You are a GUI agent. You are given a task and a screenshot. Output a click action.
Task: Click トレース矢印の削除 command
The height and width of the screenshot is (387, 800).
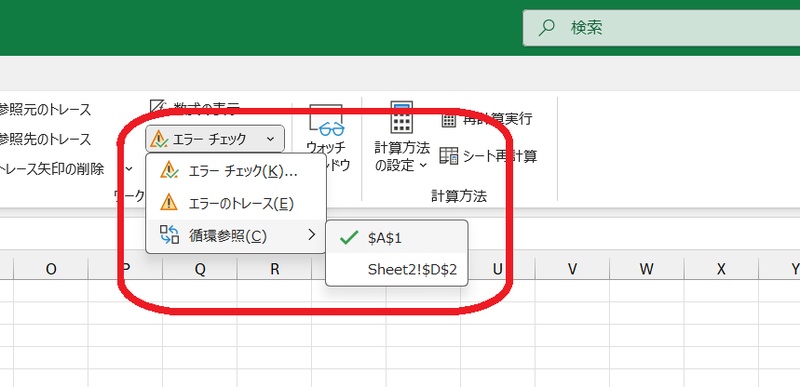click(x=52, y=169)
